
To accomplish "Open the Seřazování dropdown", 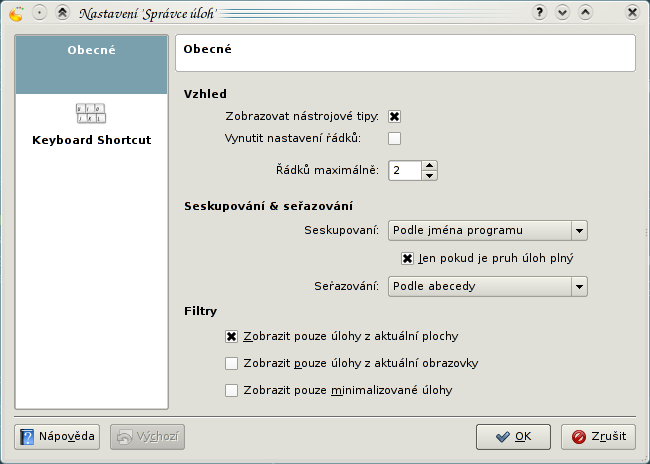I will point(488,287).
